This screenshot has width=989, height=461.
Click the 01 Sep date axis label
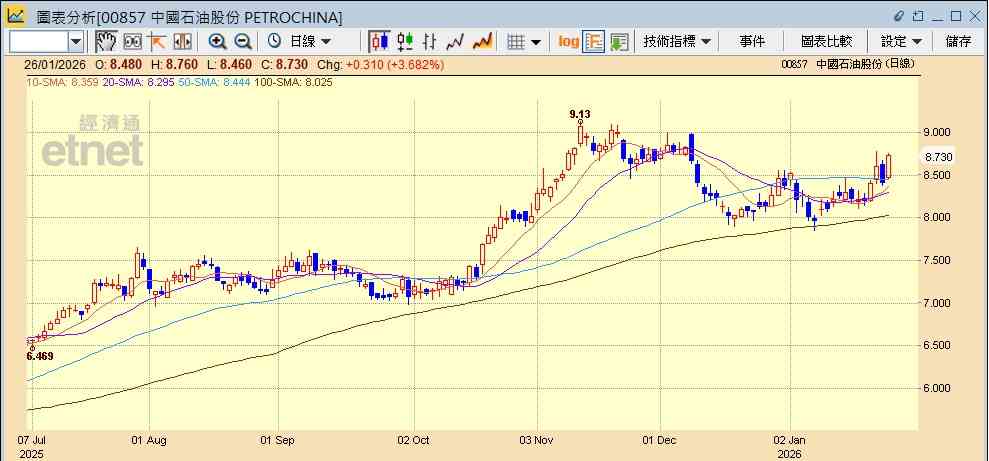(x=278, y=440)
